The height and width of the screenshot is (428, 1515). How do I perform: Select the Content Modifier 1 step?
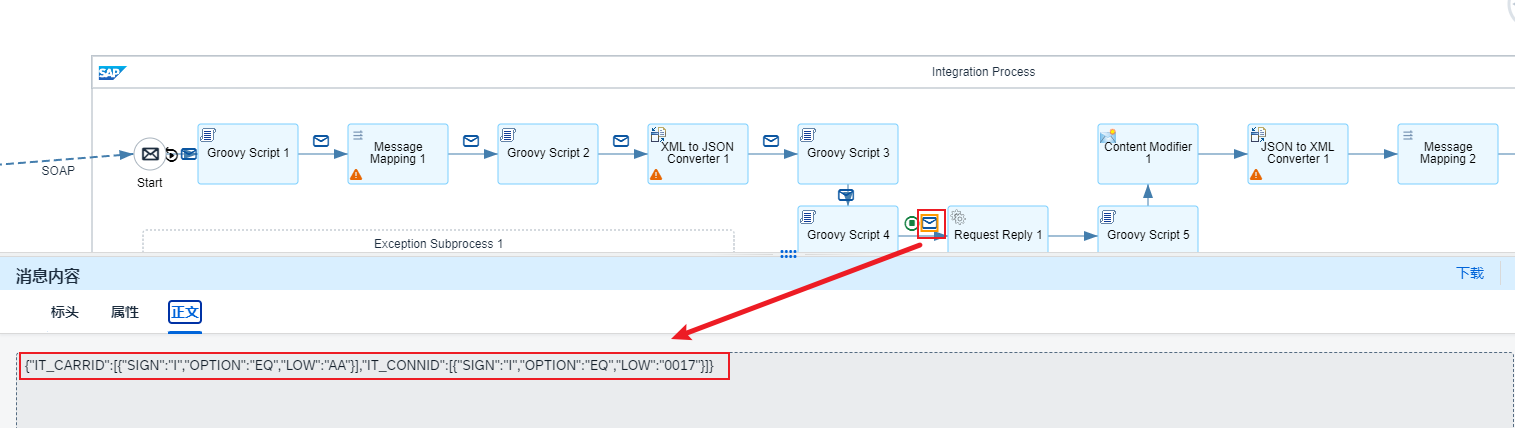pos(1147,154)
